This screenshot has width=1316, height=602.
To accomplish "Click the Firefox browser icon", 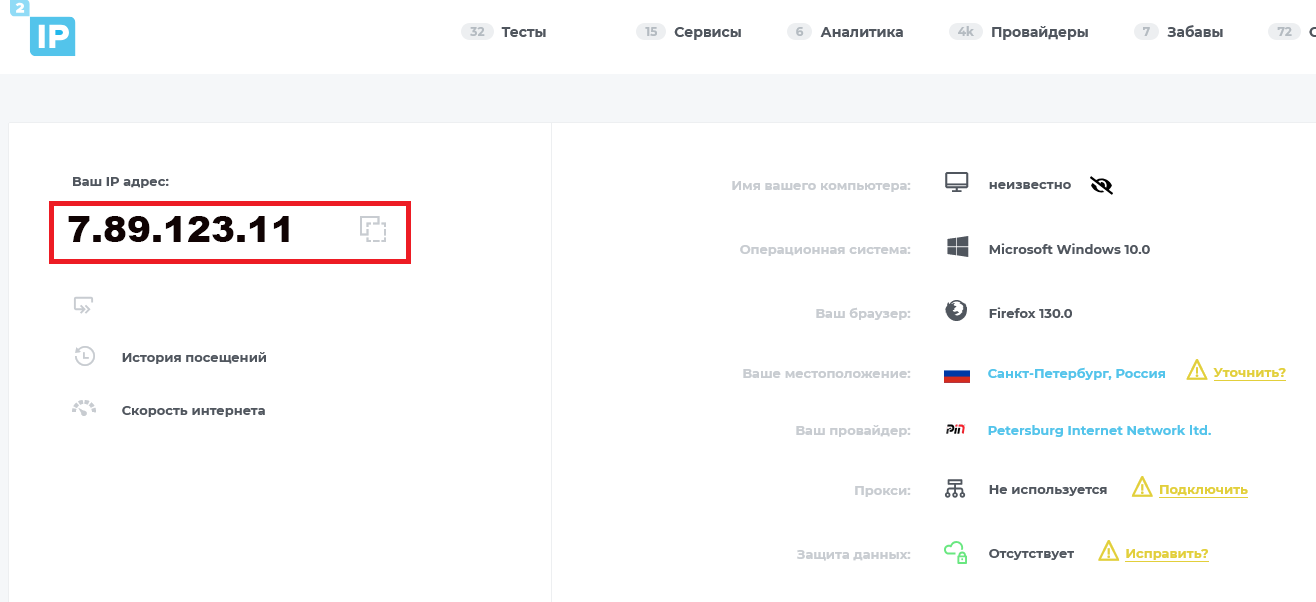I will pos(955,311).
